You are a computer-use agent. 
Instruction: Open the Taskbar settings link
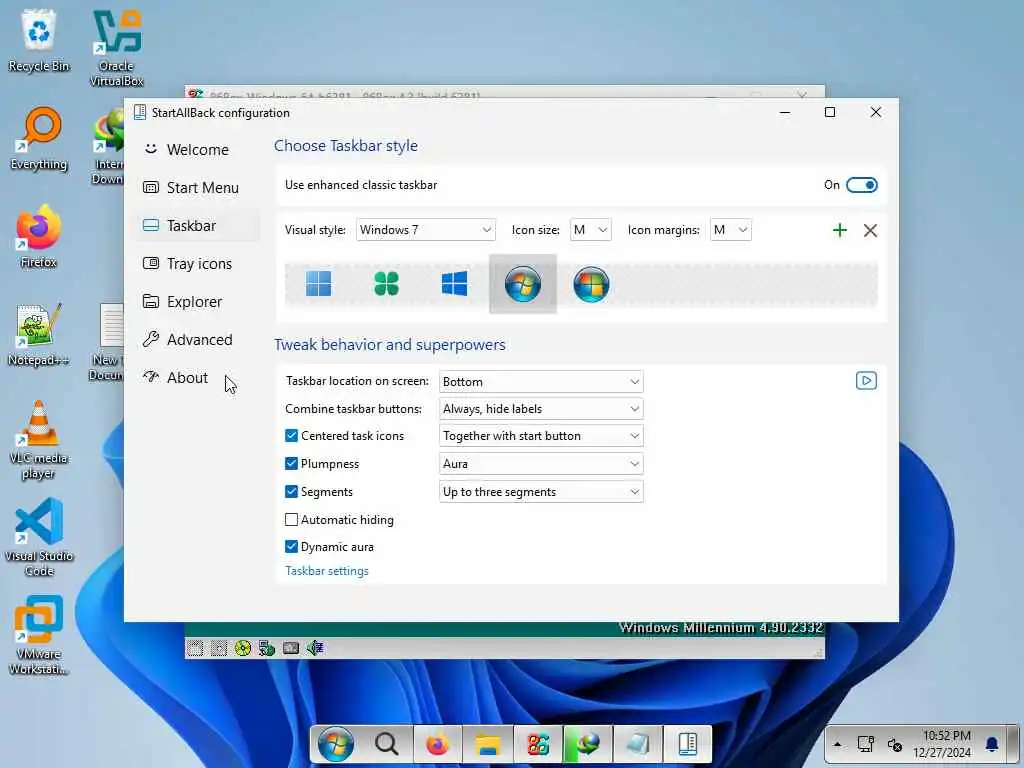327,571
